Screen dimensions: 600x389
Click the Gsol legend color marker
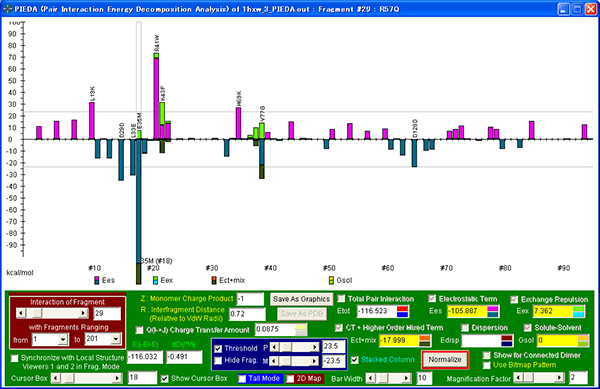[331, 280]
